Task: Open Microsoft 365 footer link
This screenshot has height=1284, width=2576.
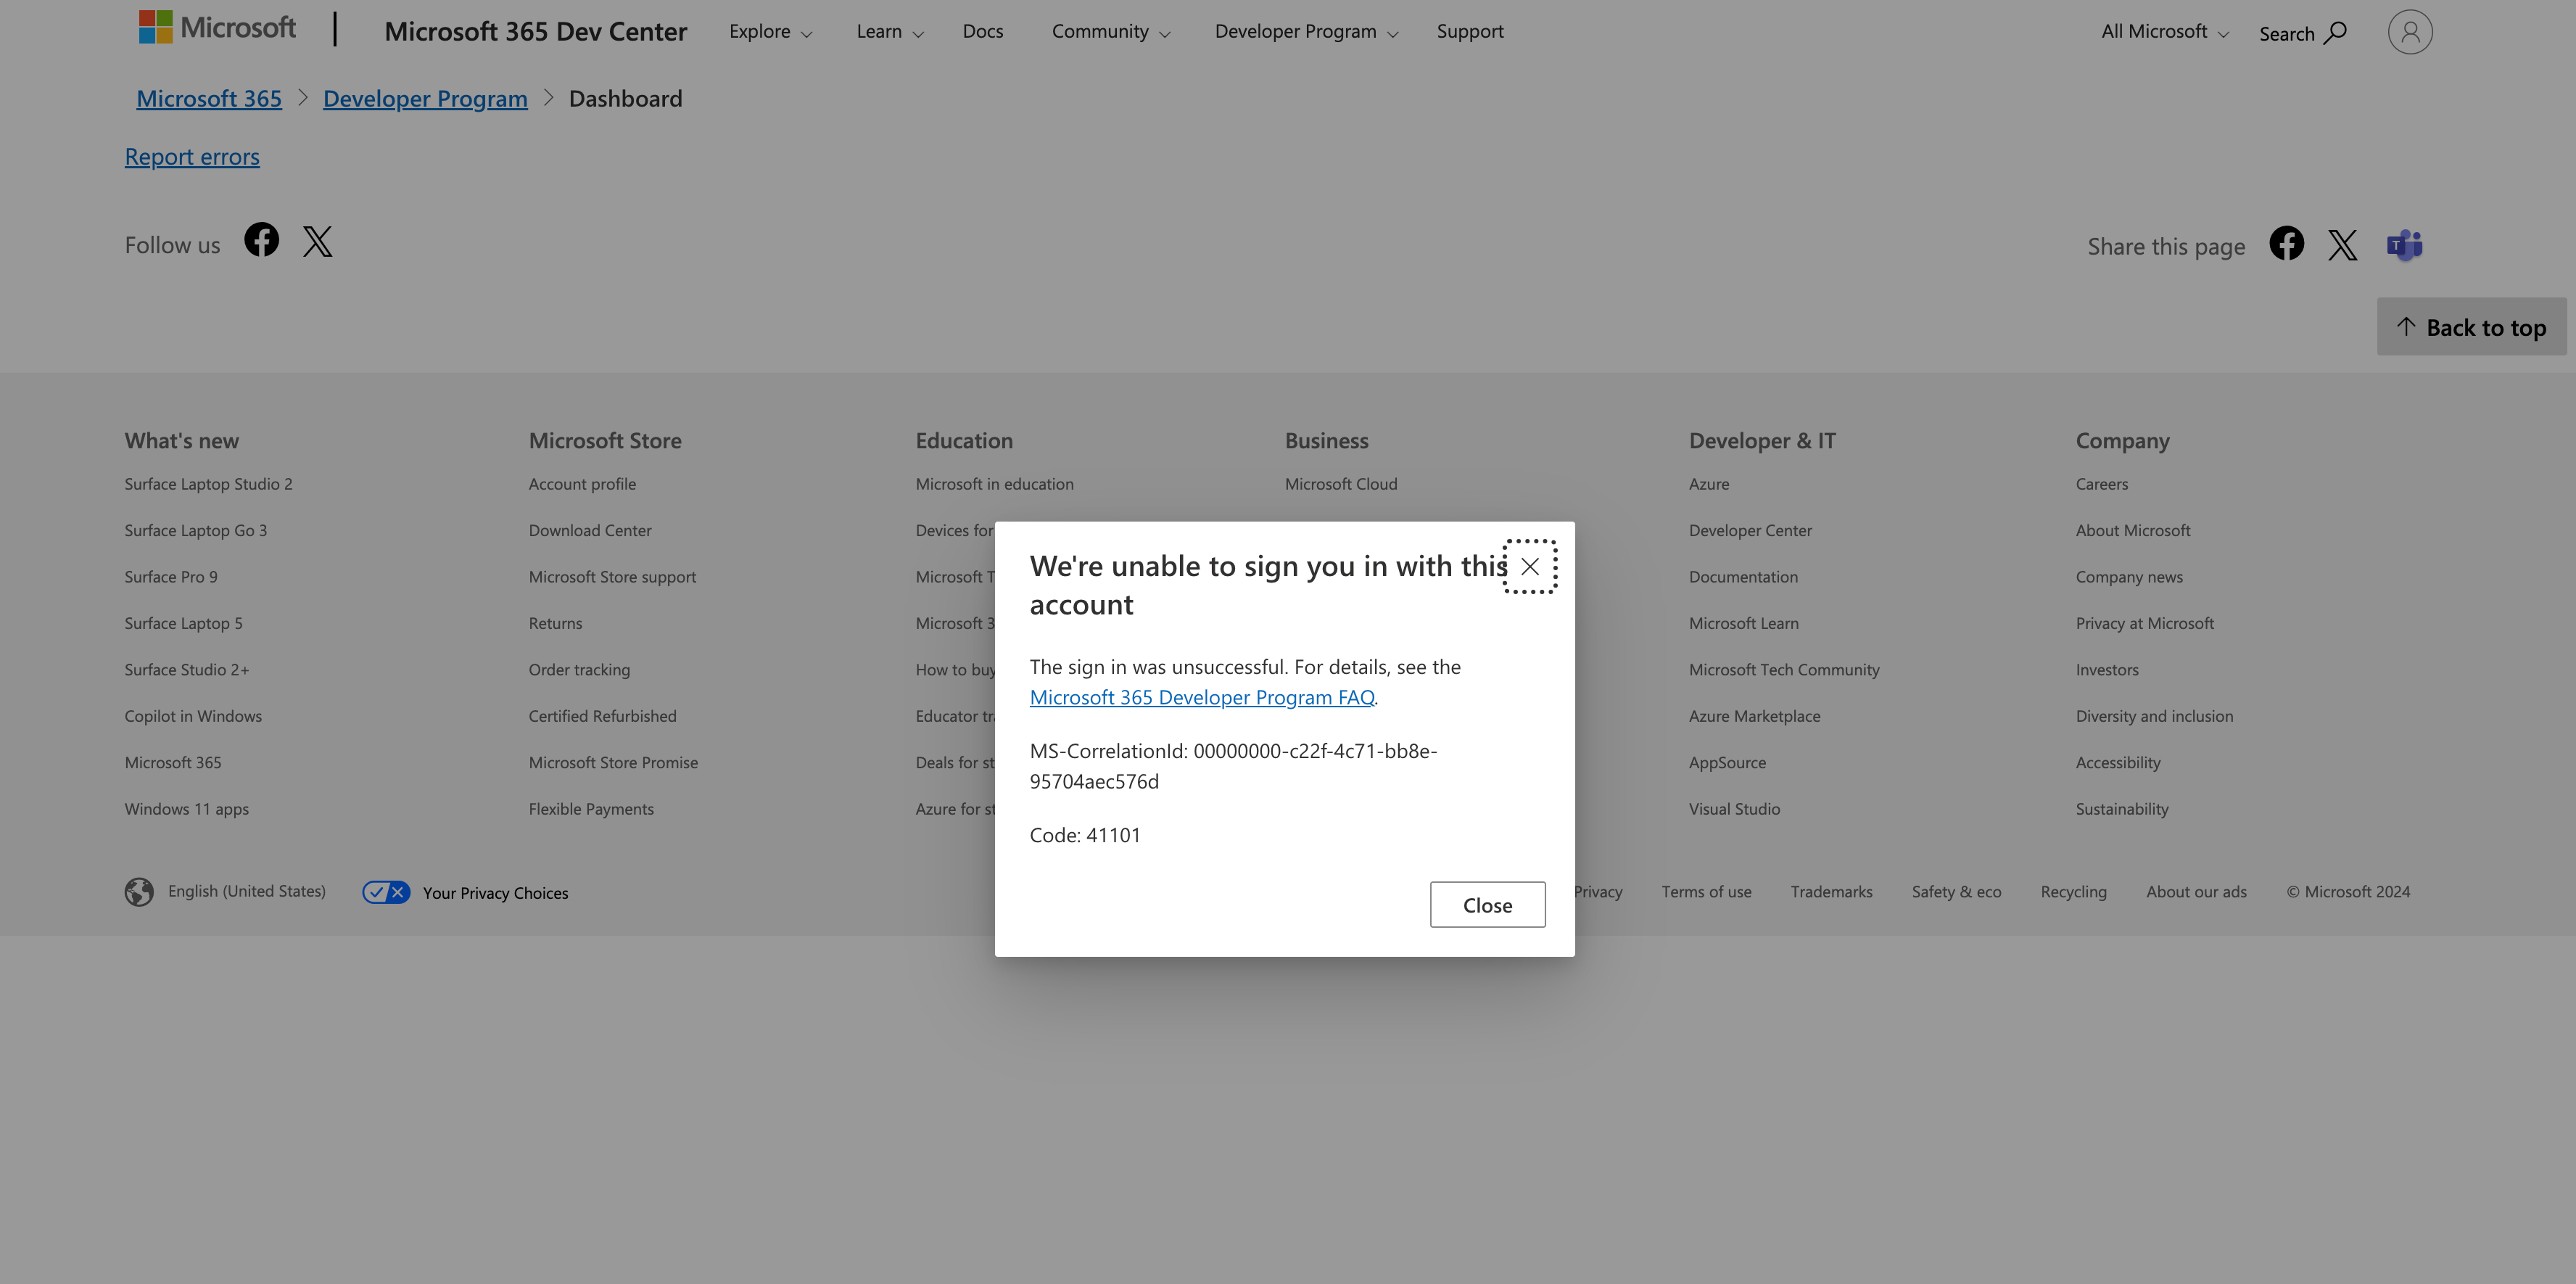Action: point(173,763)
